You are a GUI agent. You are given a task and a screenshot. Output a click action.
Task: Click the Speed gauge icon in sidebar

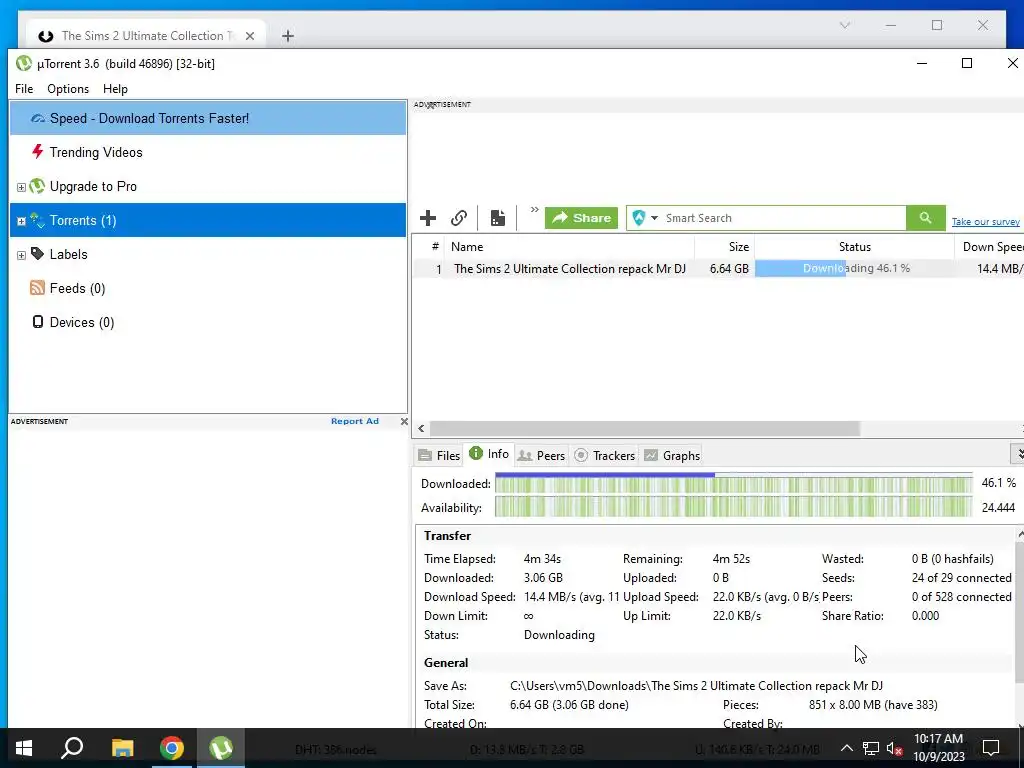pos(38,118)
